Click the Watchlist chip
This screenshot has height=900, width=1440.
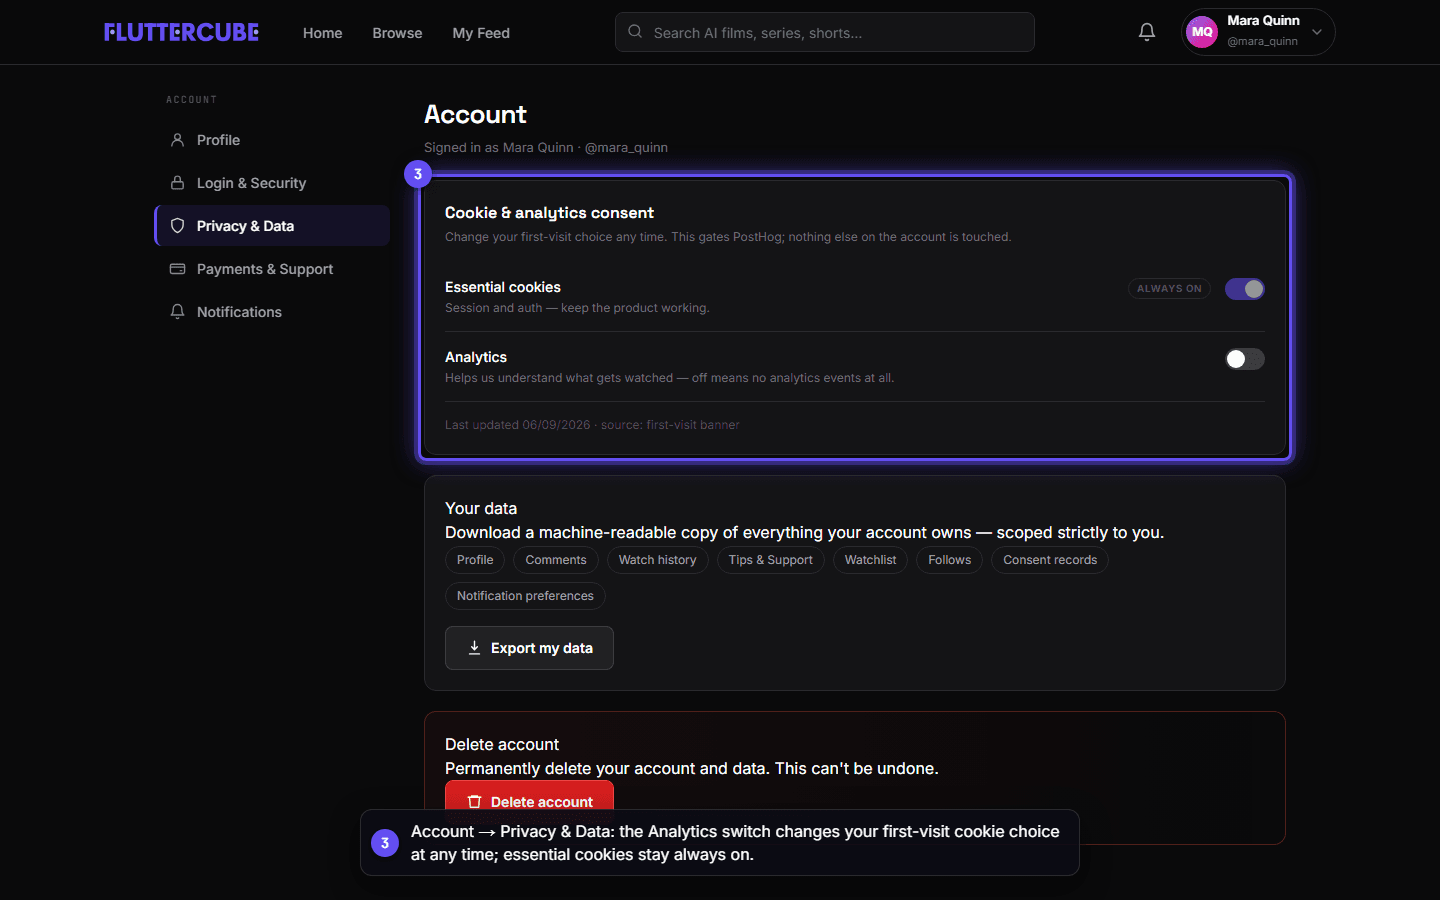(x=870, y=560)
